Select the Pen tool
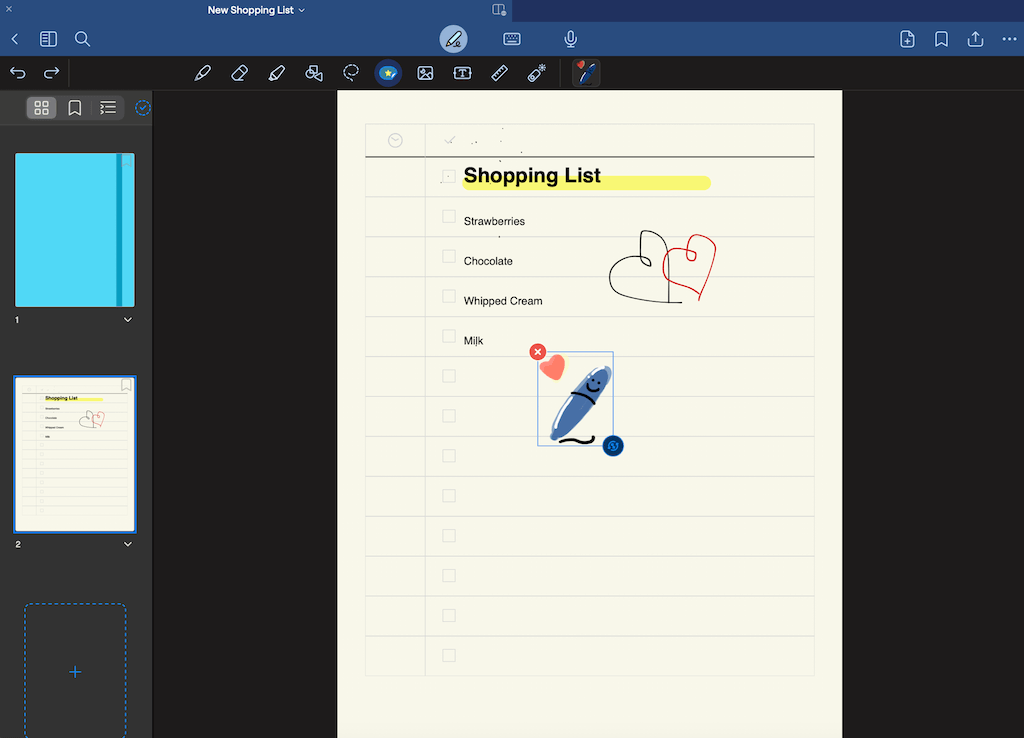This screenshot has width=1024, height=738. 203,72
